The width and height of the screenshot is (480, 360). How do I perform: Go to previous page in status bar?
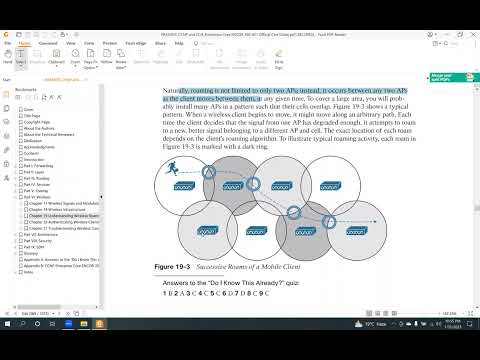point(16,313)
